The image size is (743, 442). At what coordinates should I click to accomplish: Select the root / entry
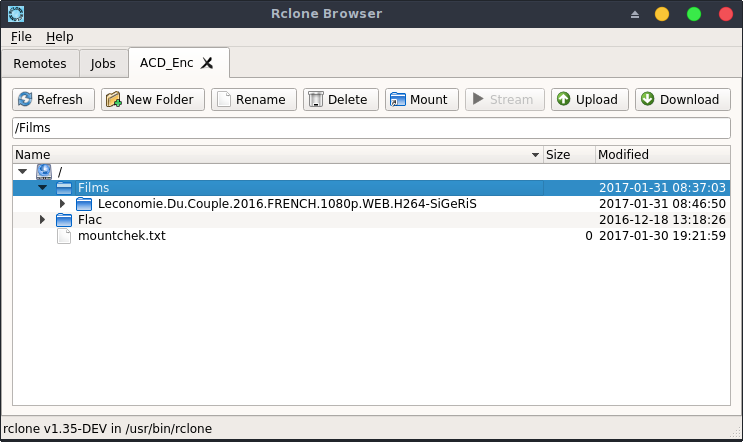372,171
